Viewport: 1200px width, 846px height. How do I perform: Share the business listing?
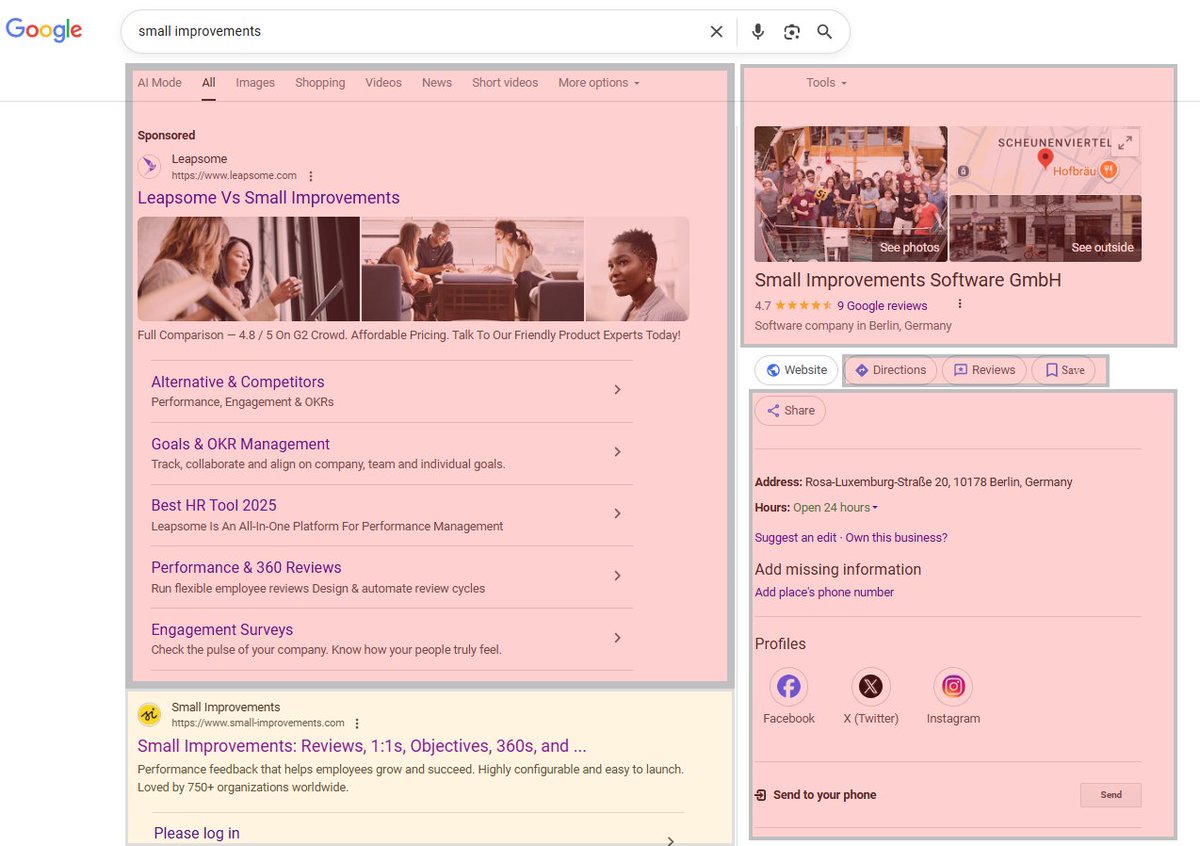[x=790, y=411]
